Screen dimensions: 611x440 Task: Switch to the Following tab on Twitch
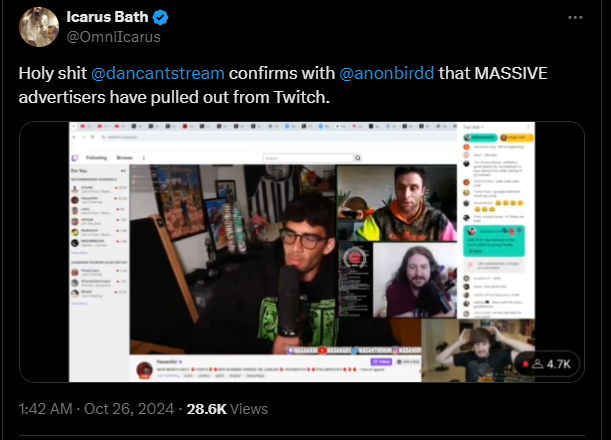pyautogui.click(x=96, y=158)
